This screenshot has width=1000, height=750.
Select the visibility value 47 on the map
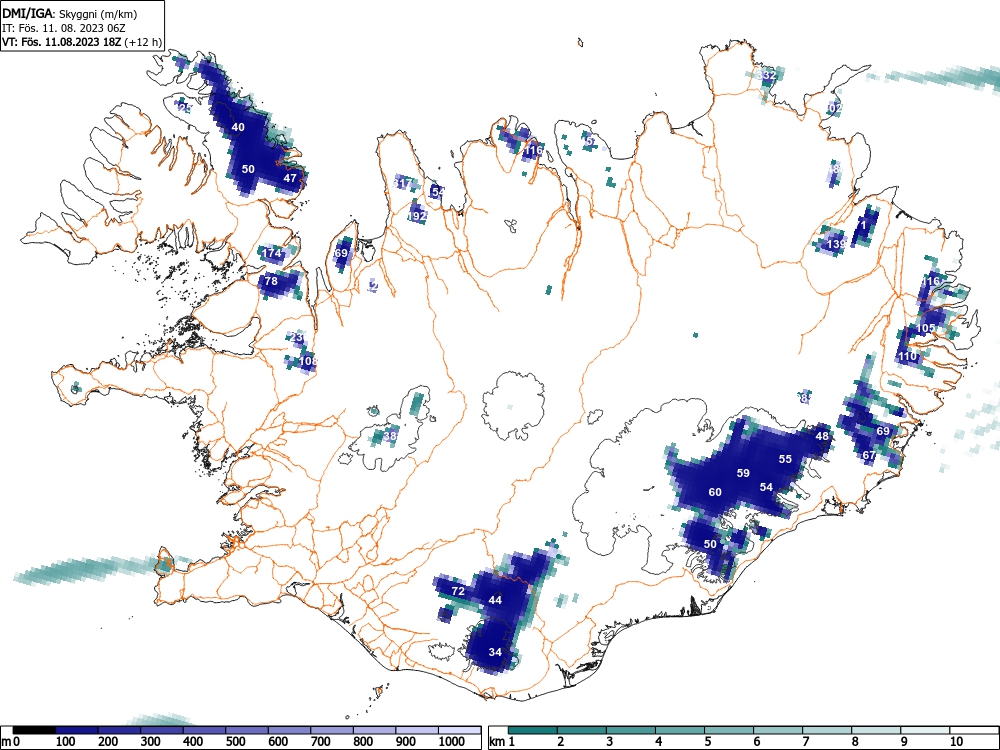tap(290, 178)
